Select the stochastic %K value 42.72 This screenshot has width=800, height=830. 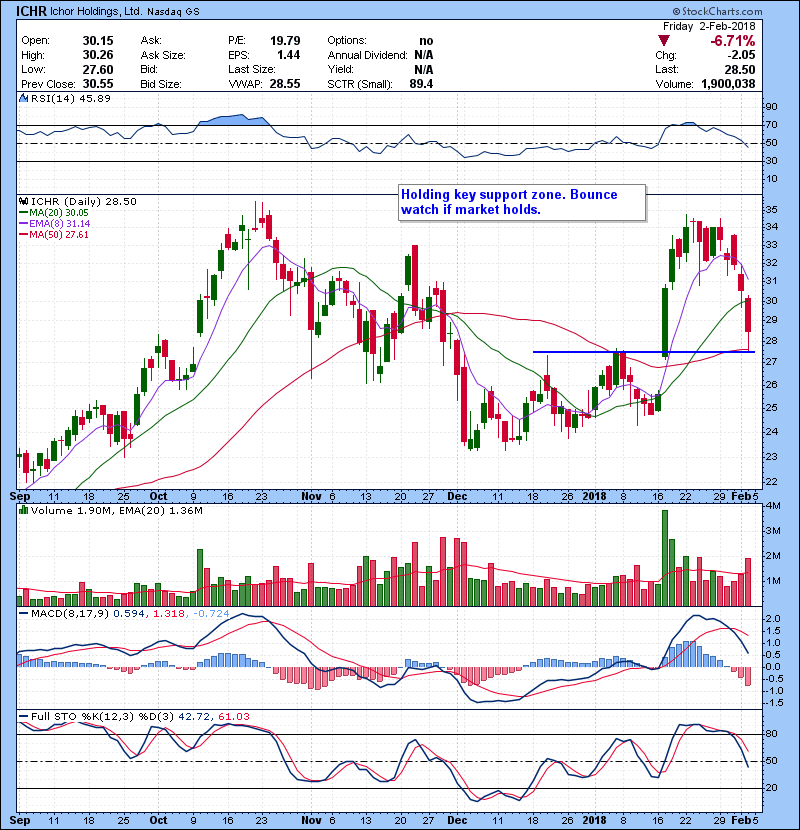195,717
